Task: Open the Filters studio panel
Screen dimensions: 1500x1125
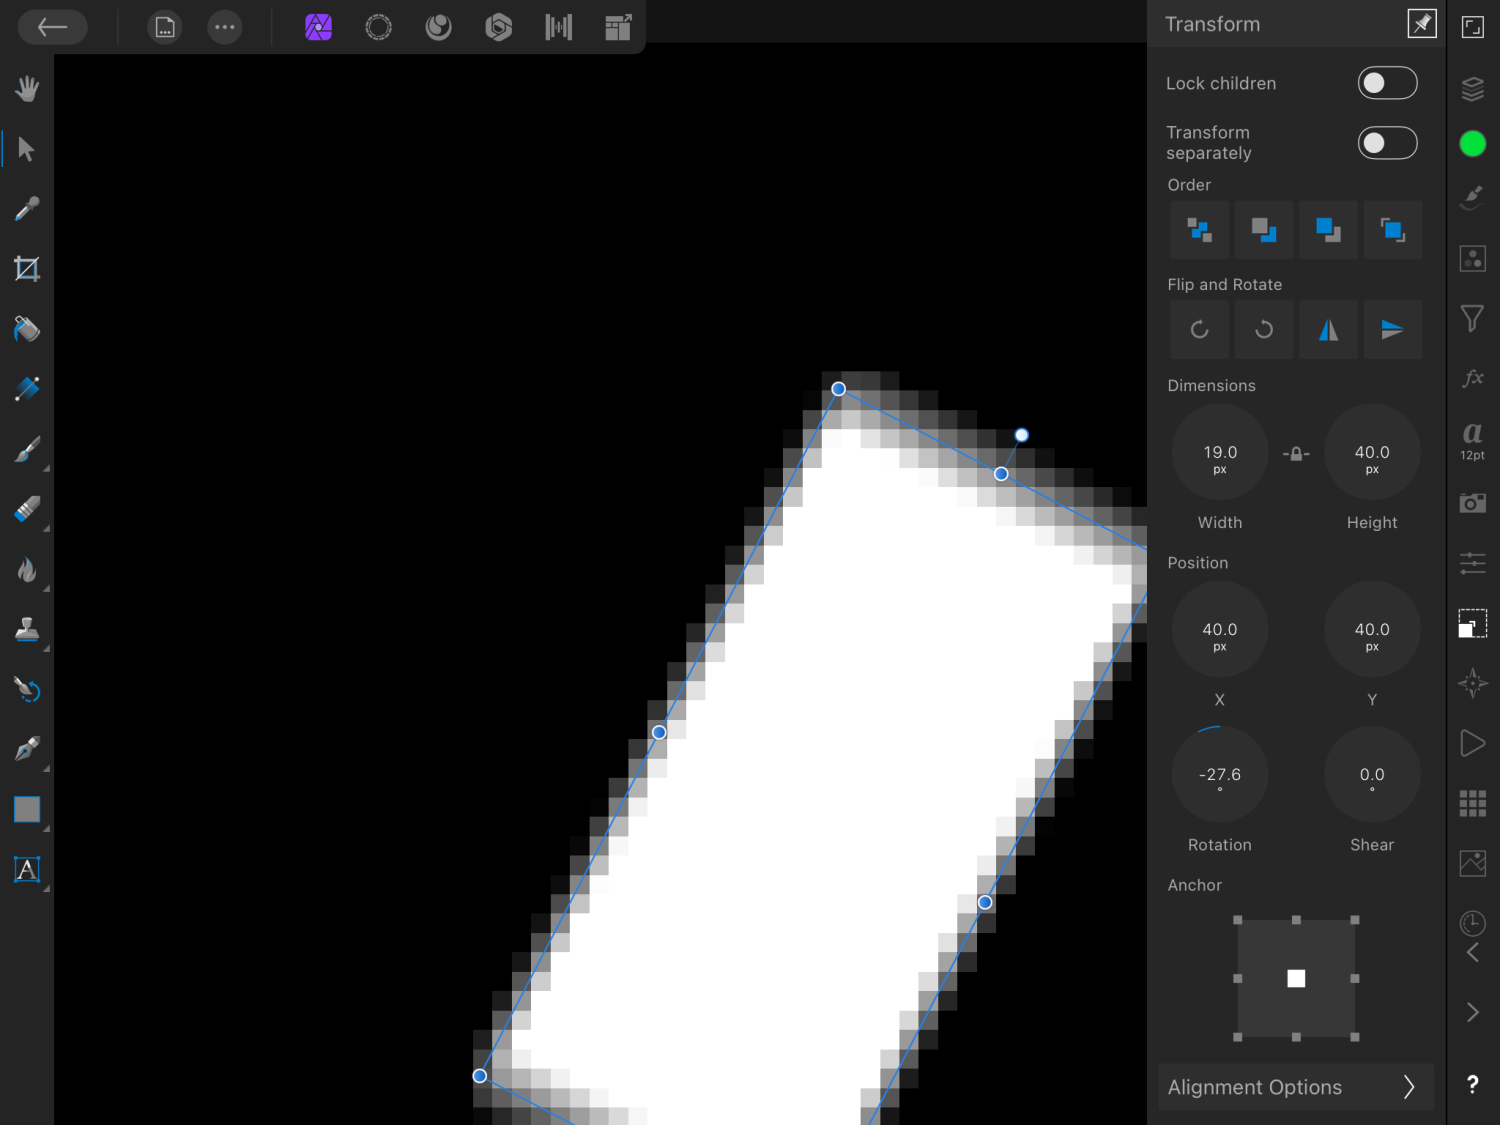Action: (1472, 317)
